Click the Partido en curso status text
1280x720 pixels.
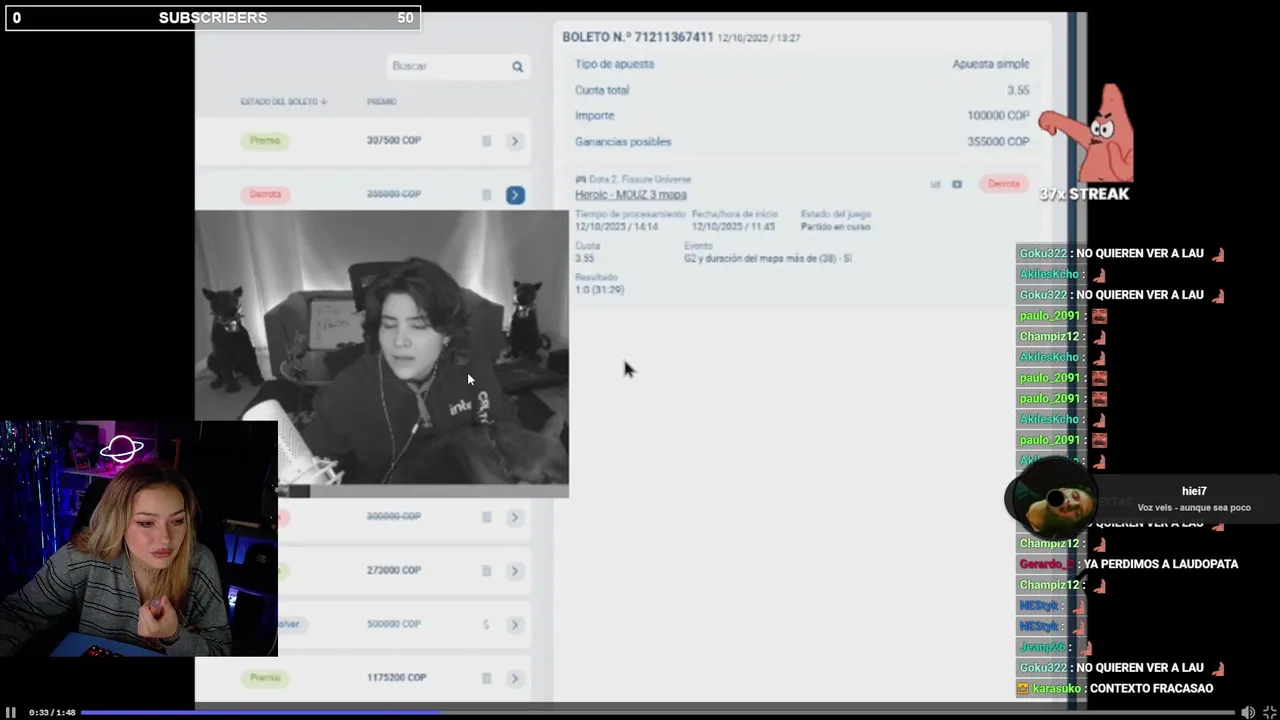pos(835,227)
